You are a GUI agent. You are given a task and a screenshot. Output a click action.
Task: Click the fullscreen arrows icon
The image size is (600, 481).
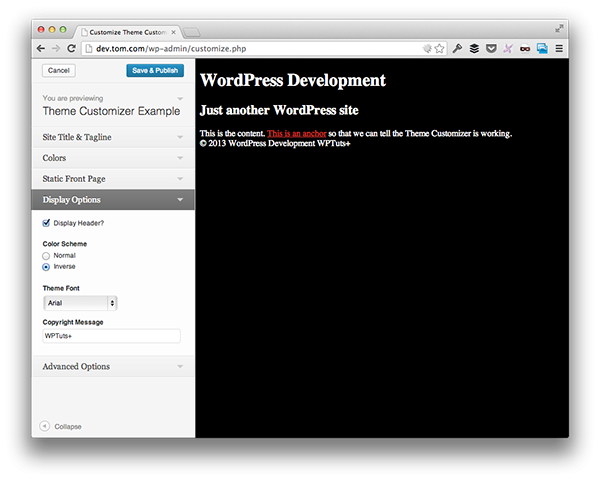coord(559,28)
